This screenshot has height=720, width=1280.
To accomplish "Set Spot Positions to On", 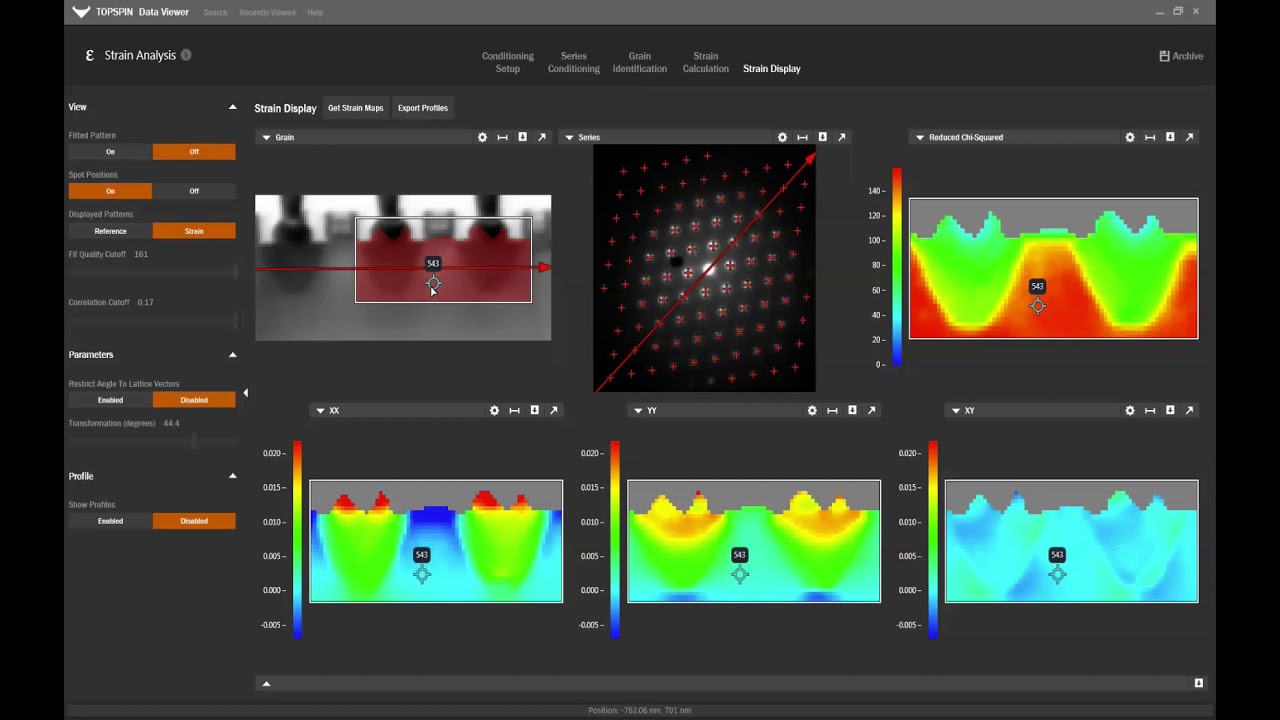I will point(110,191).
